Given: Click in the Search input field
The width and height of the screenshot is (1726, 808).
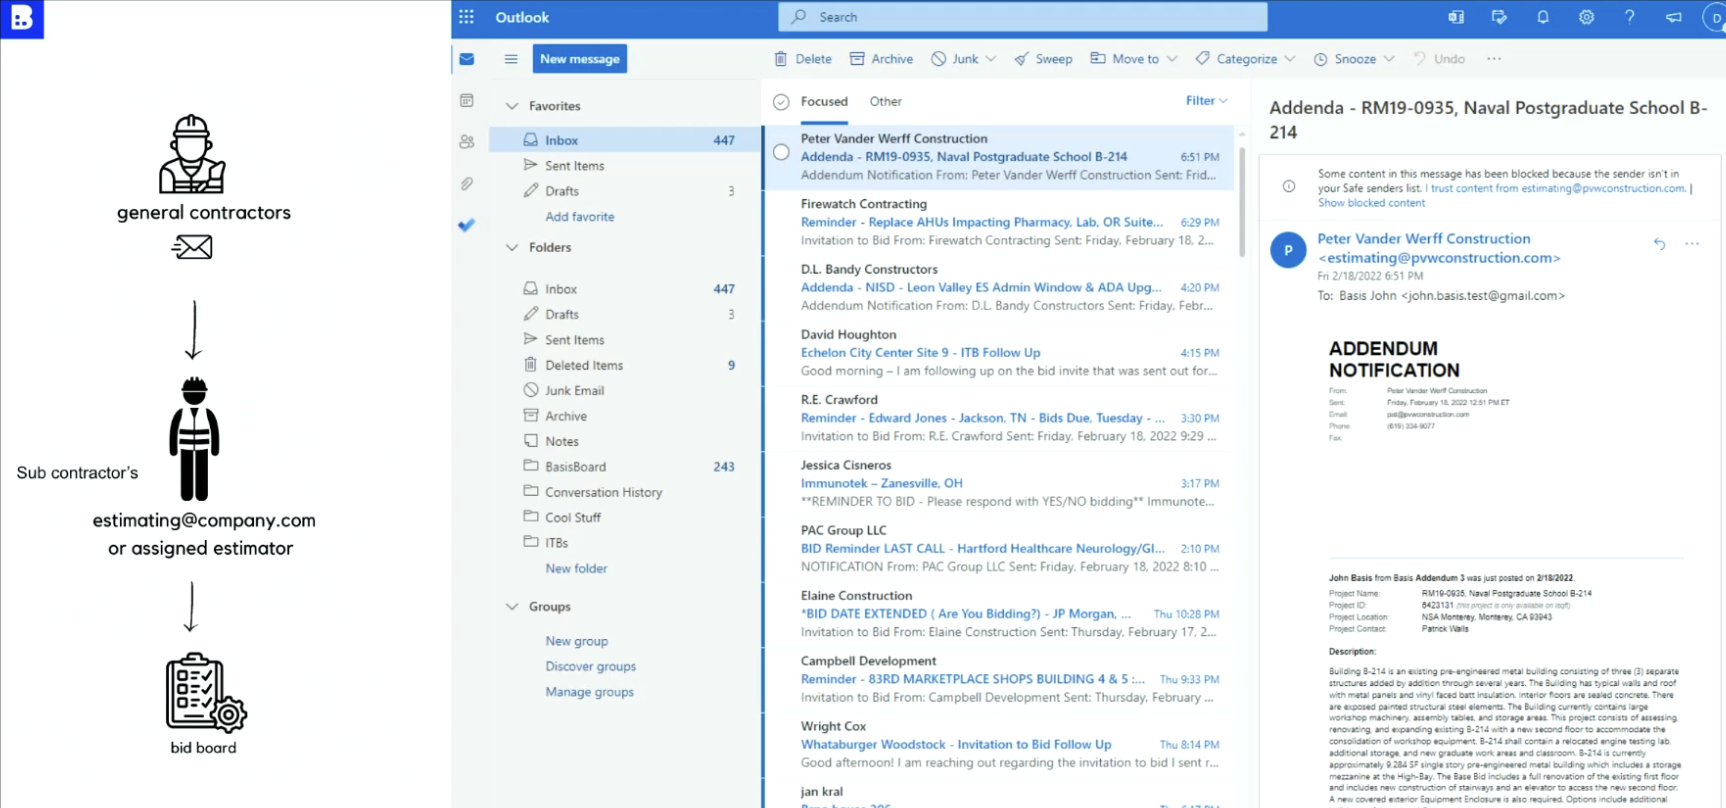Looking at the screenshot, I should [1023, 17].
